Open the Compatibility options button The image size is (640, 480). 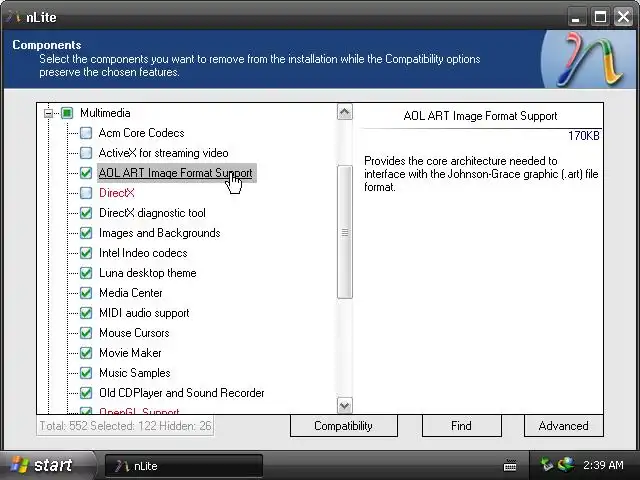344,426
